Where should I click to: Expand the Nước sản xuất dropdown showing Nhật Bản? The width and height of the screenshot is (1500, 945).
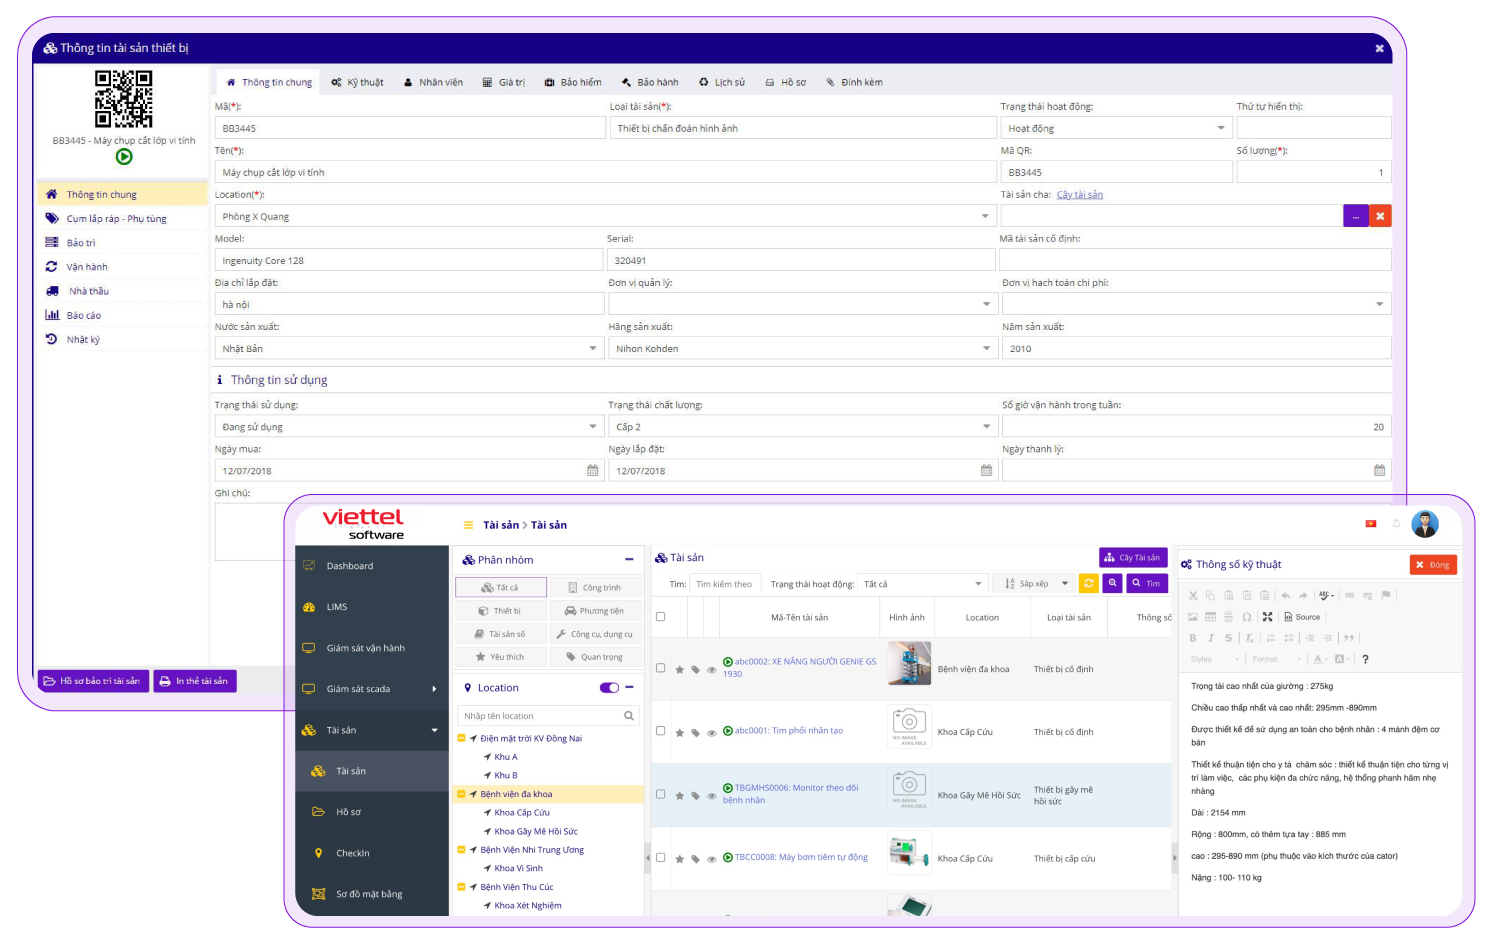click(x=409, y=349)
